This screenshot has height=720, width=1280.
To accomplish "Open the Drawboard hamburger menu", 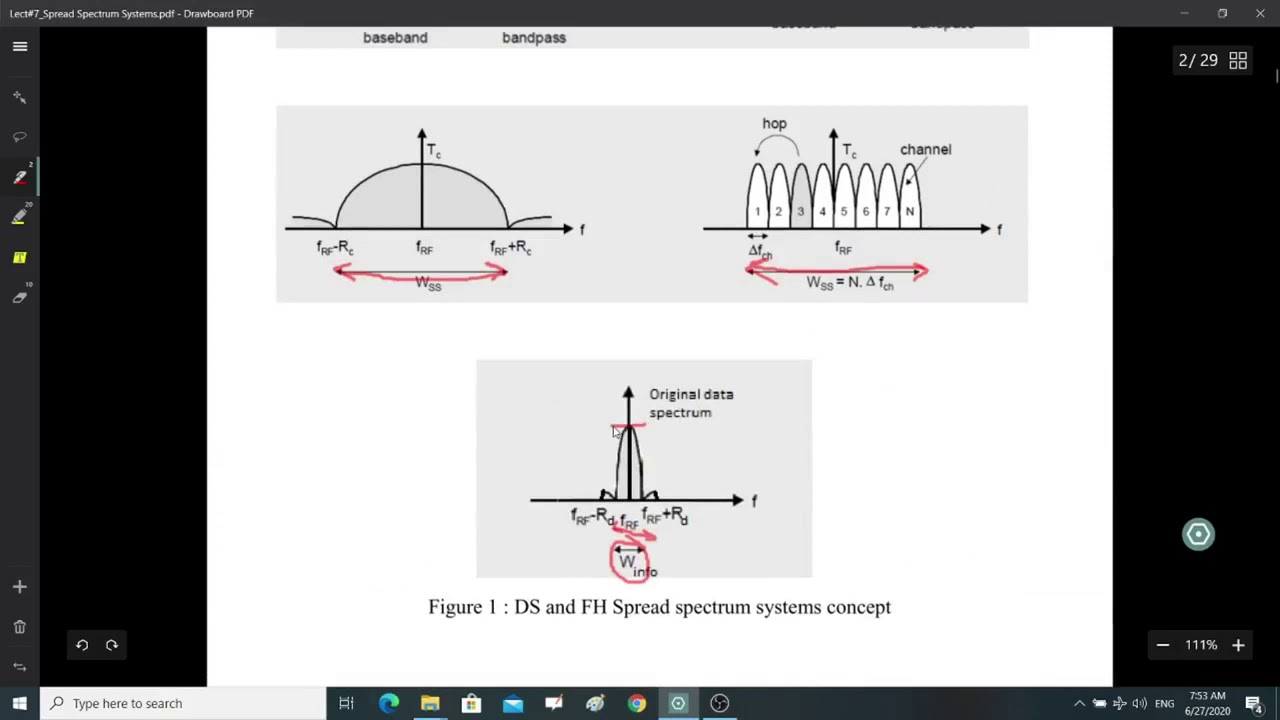I will (20, 46).
